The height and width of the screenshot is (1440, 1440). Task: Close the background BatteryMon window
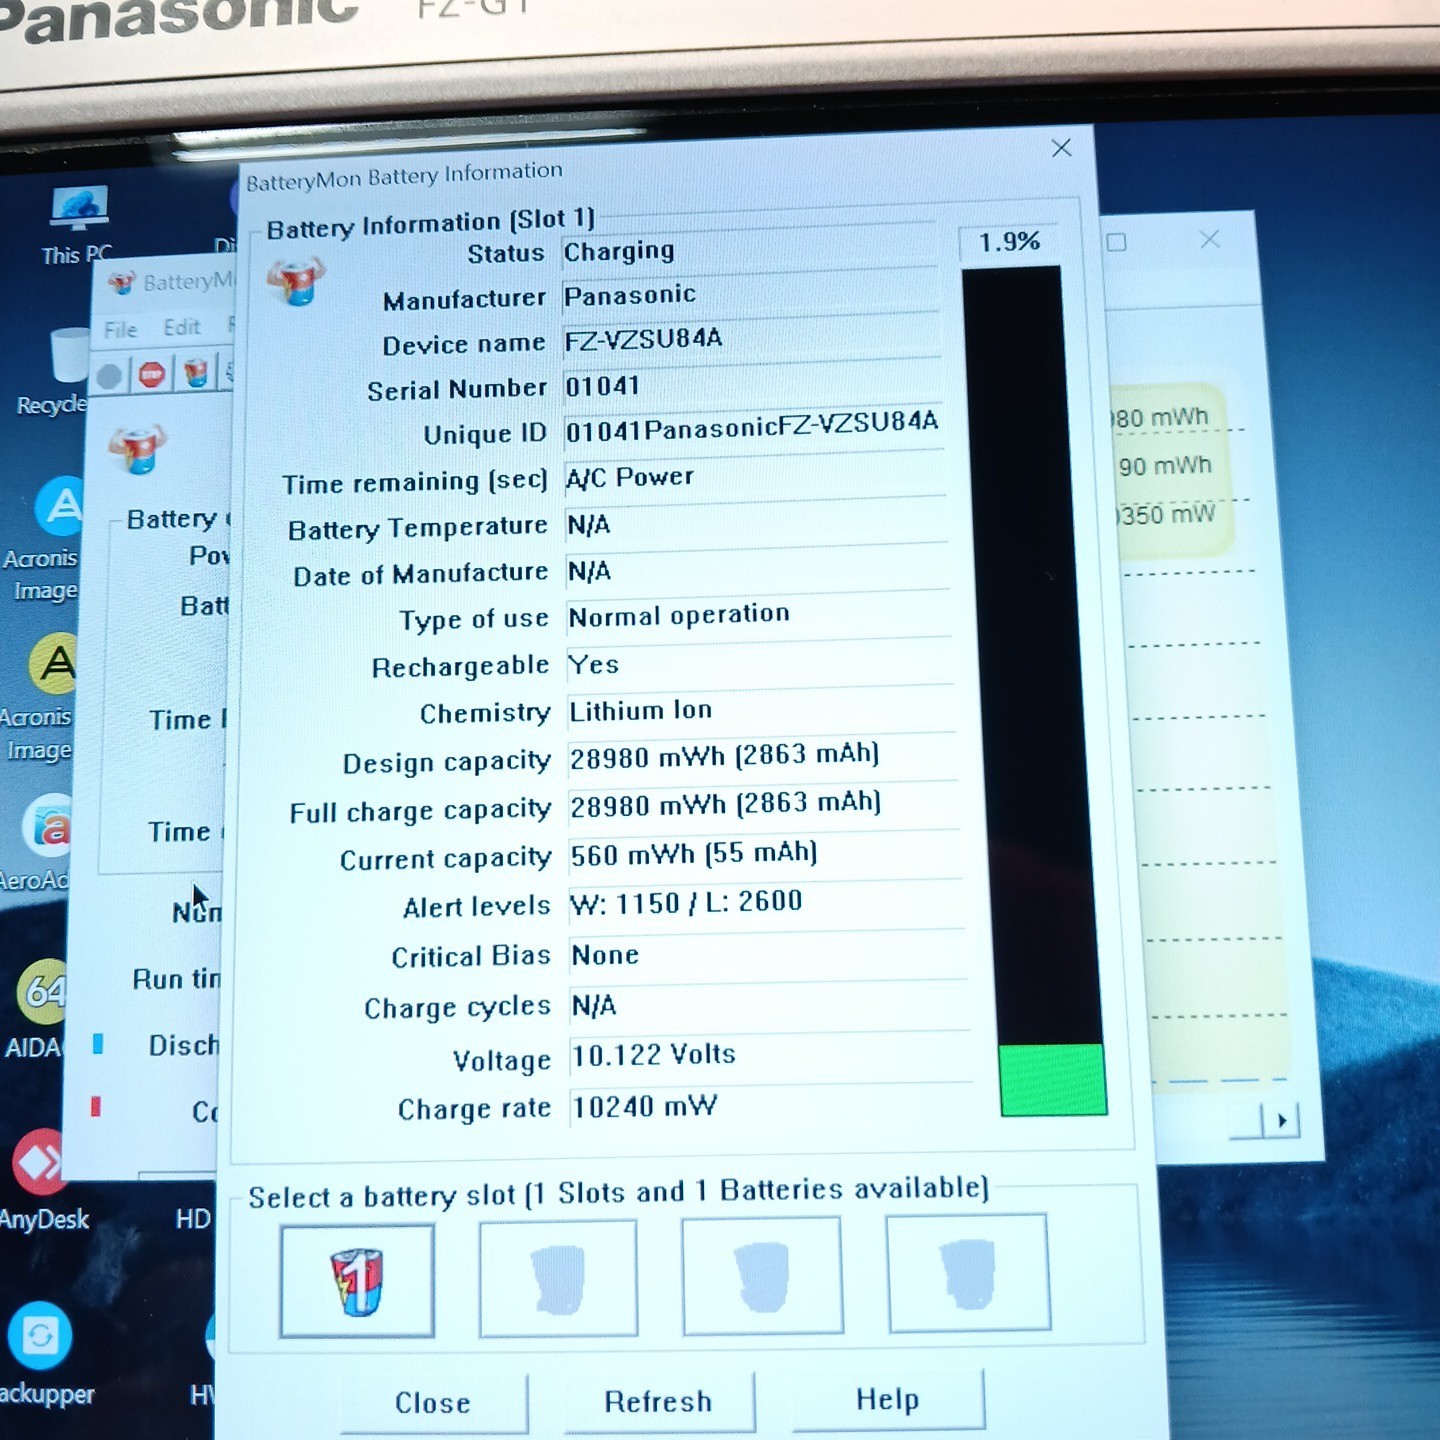point(1210,239)
